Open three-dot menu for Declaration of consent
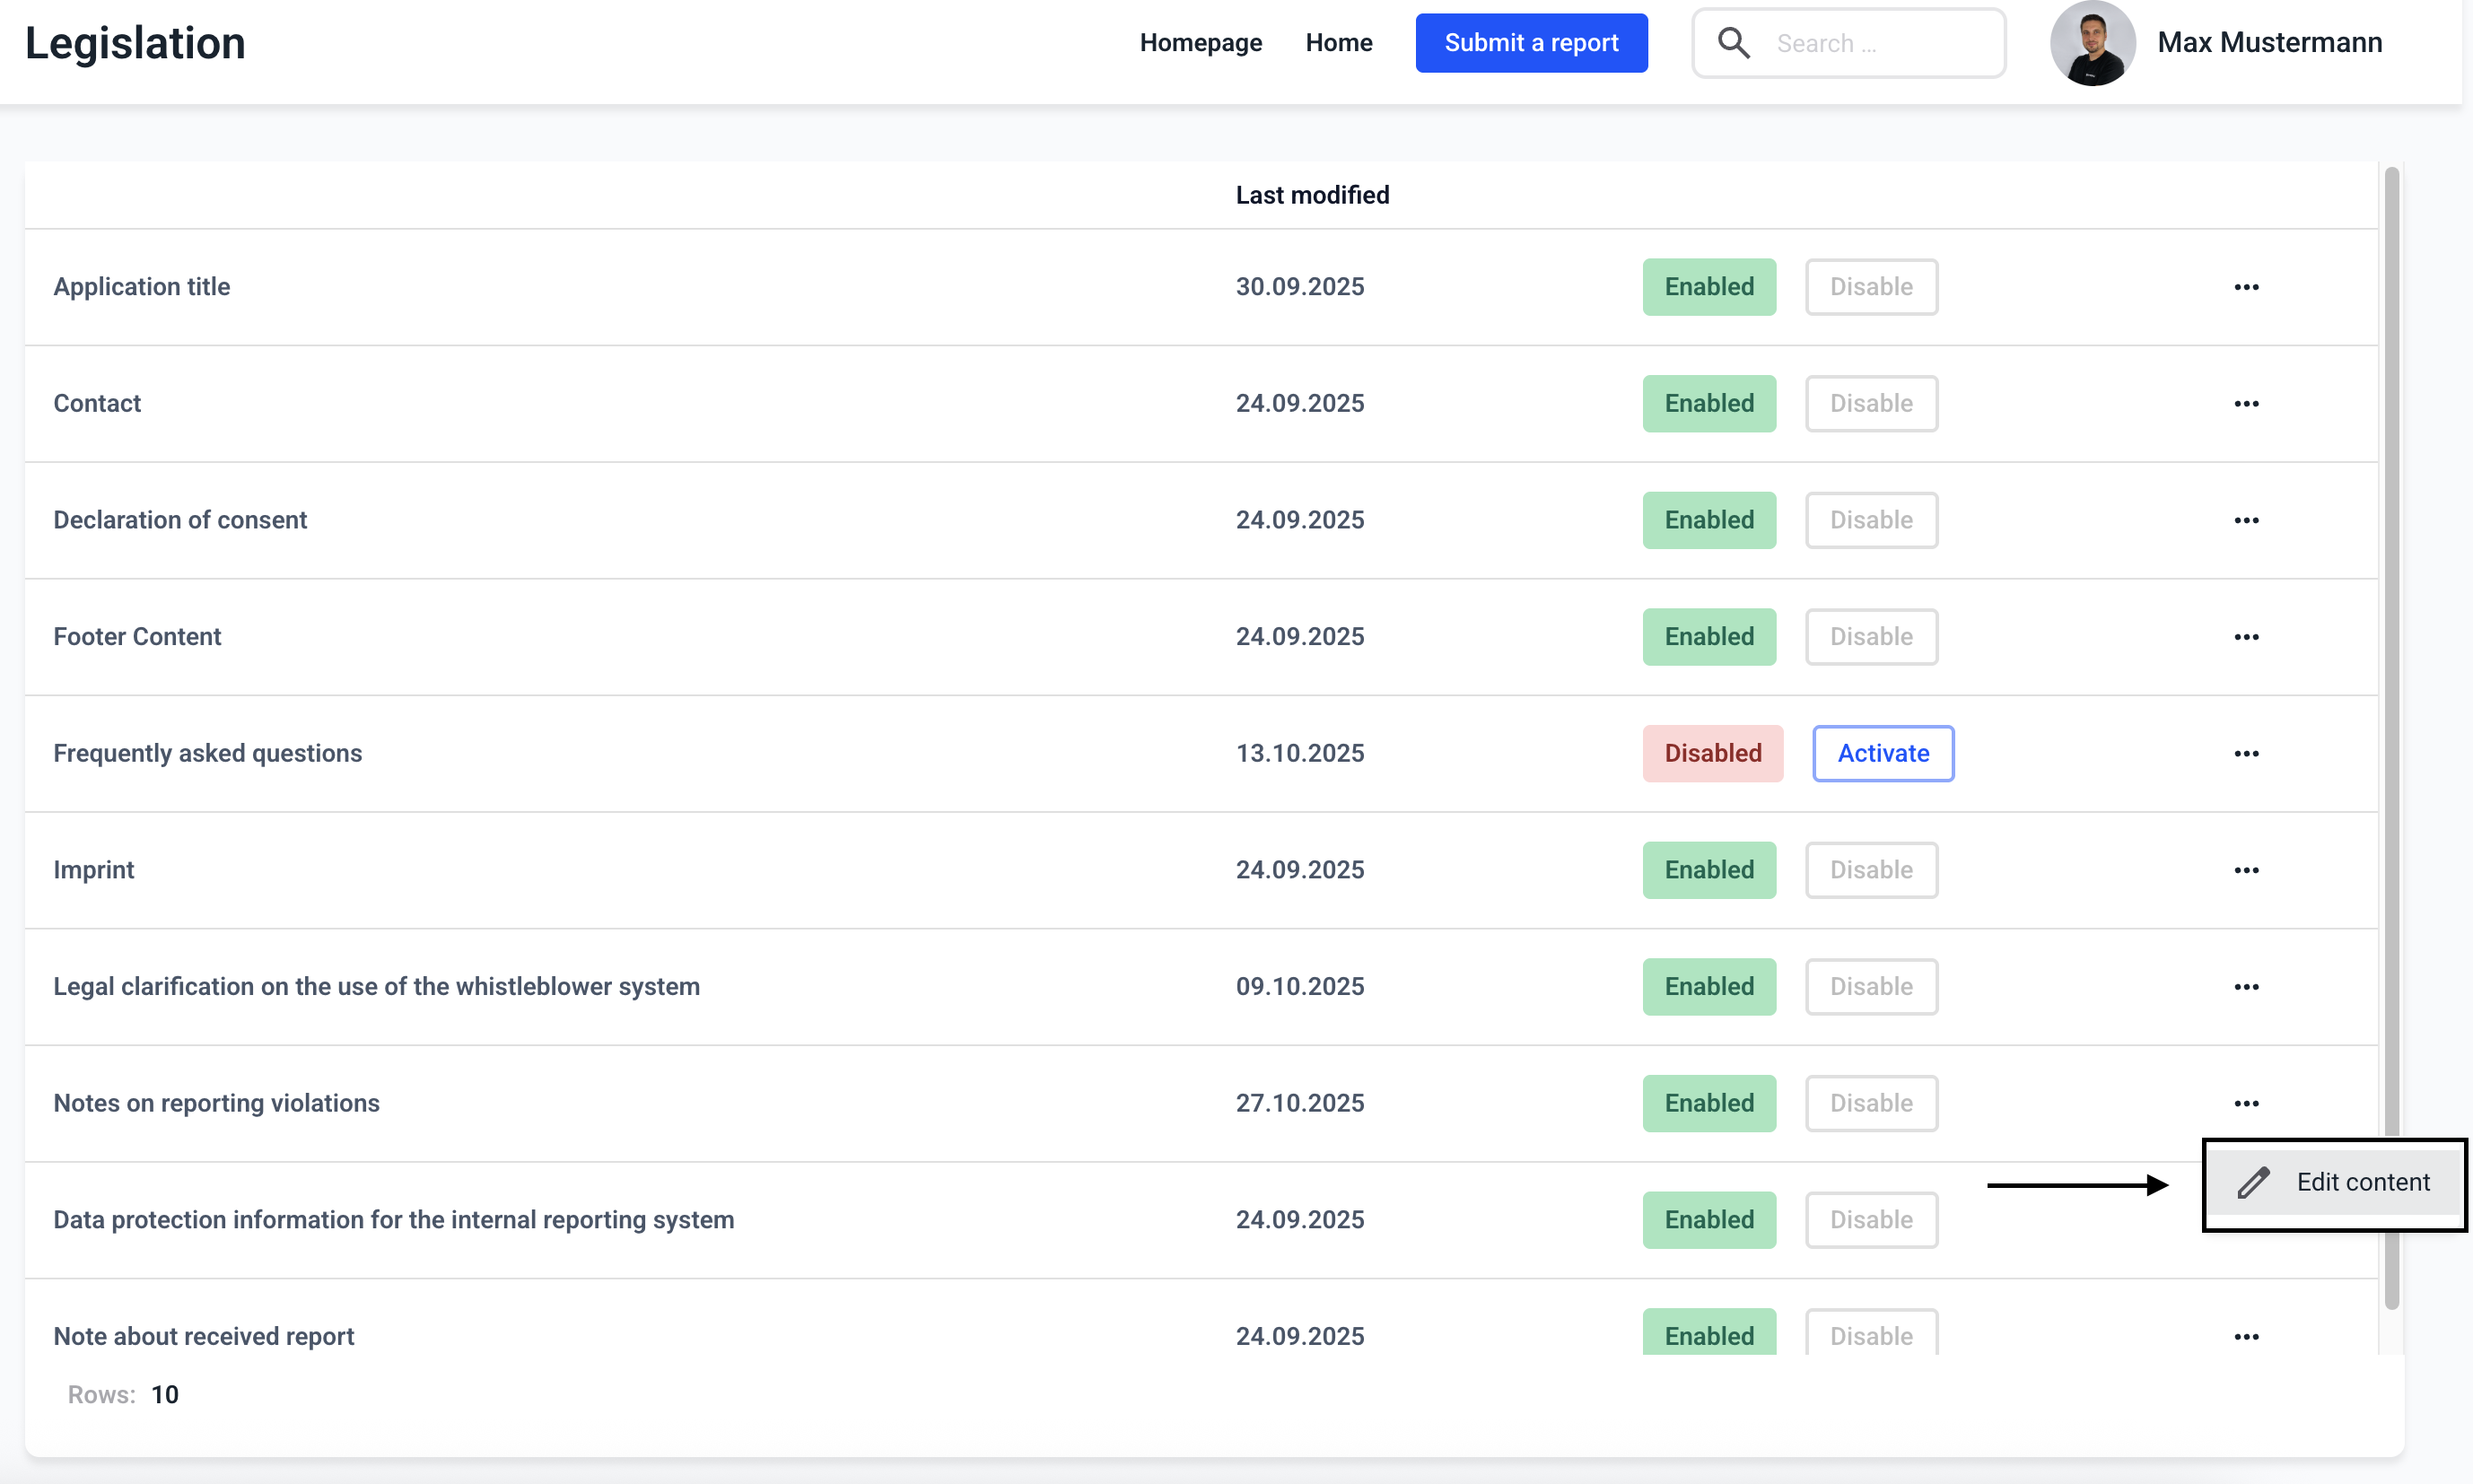 2246,520
